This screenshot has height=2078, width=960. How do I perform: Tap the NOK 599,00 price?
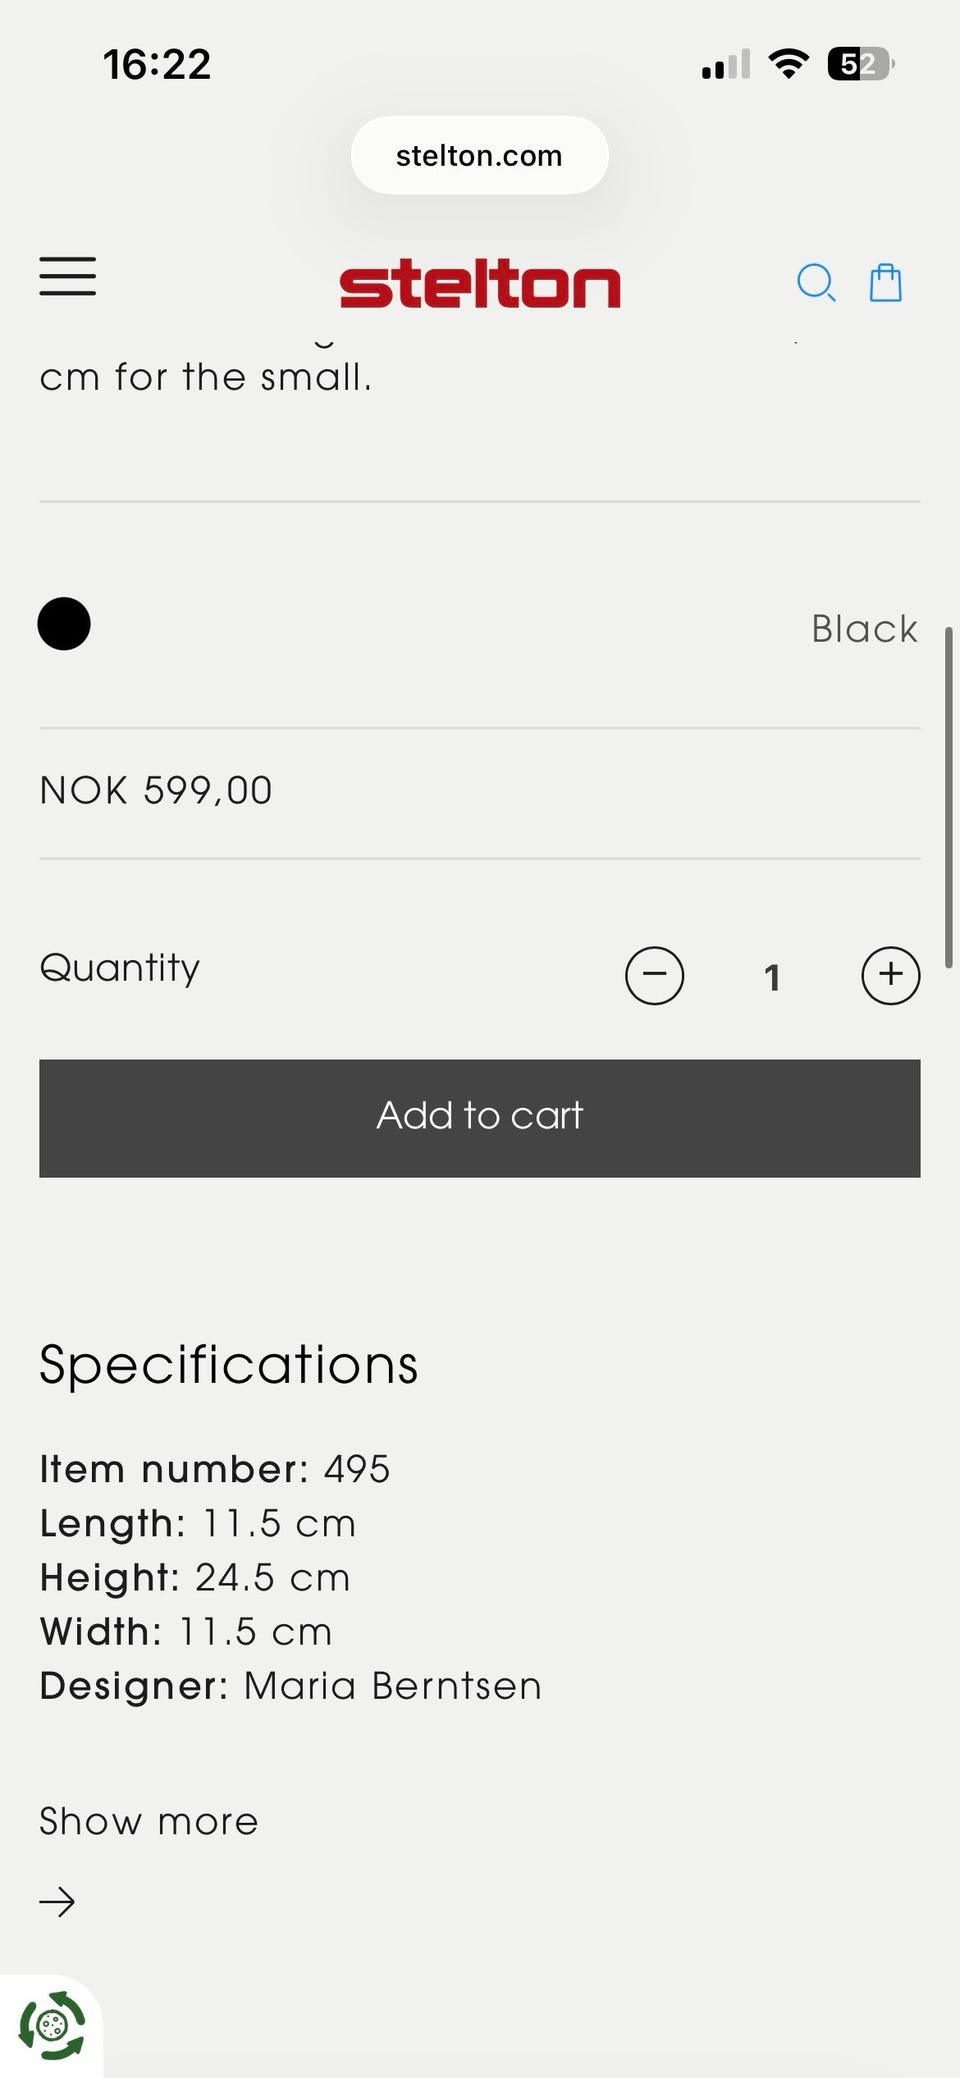point(156,790)
